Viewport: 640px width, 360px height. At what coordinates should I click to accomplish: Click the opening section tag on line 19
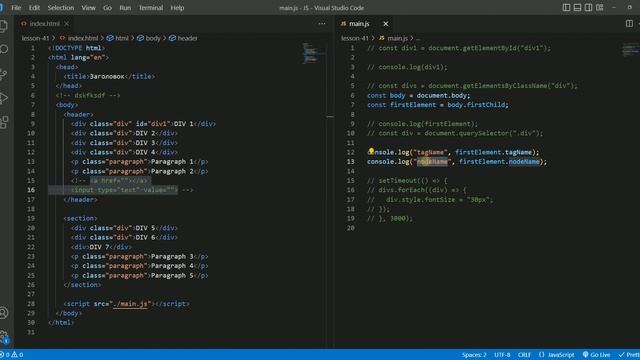[x=80, y=218]
